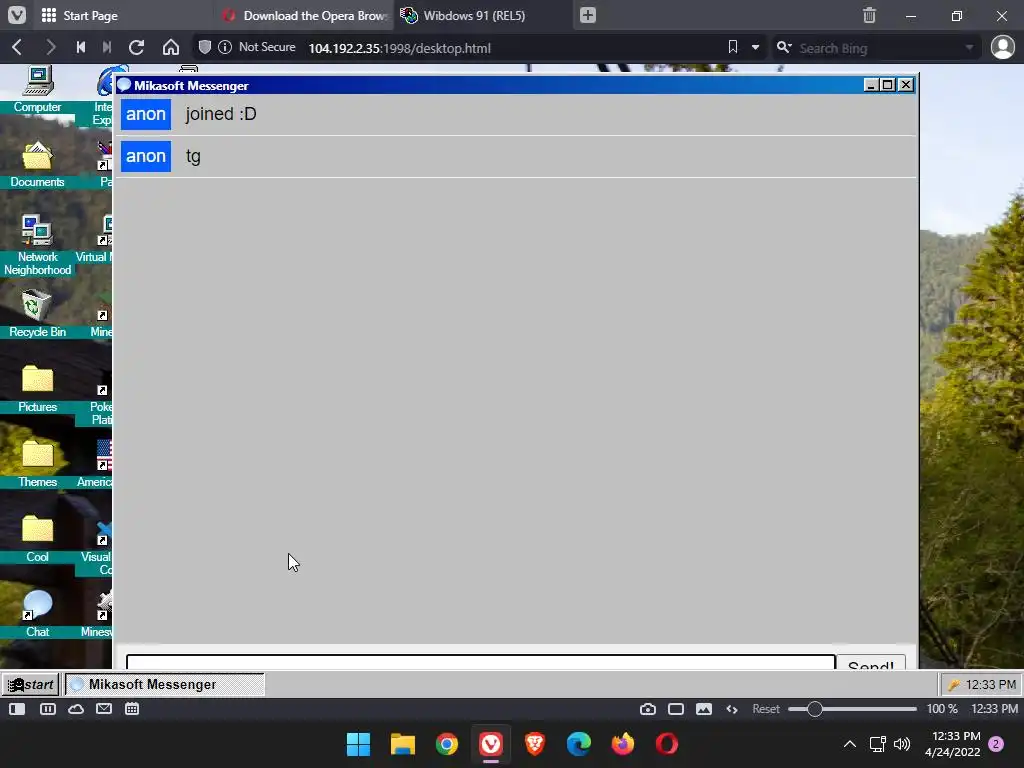Launch Google Chrome from taskbar
This screenshot has height=768, width=1024.
(447, 744)
